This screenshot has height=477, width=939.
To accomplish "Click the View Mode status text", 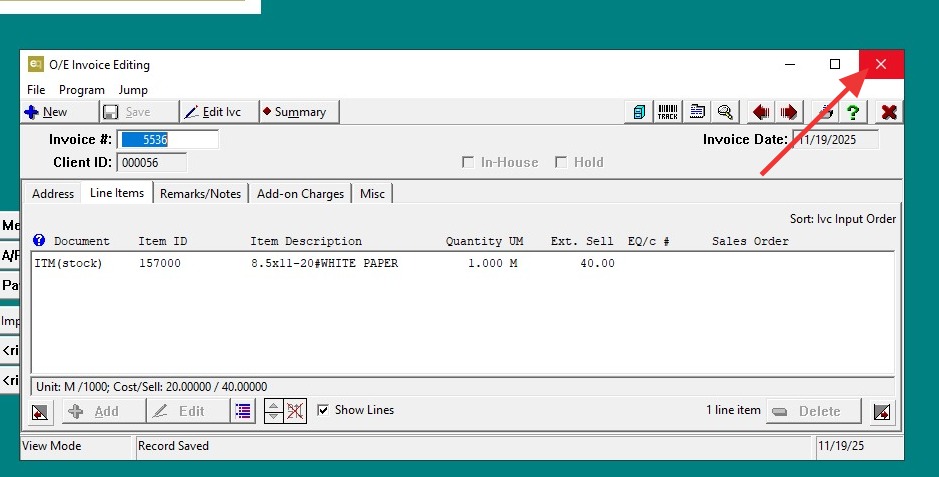I will [52, 446].
